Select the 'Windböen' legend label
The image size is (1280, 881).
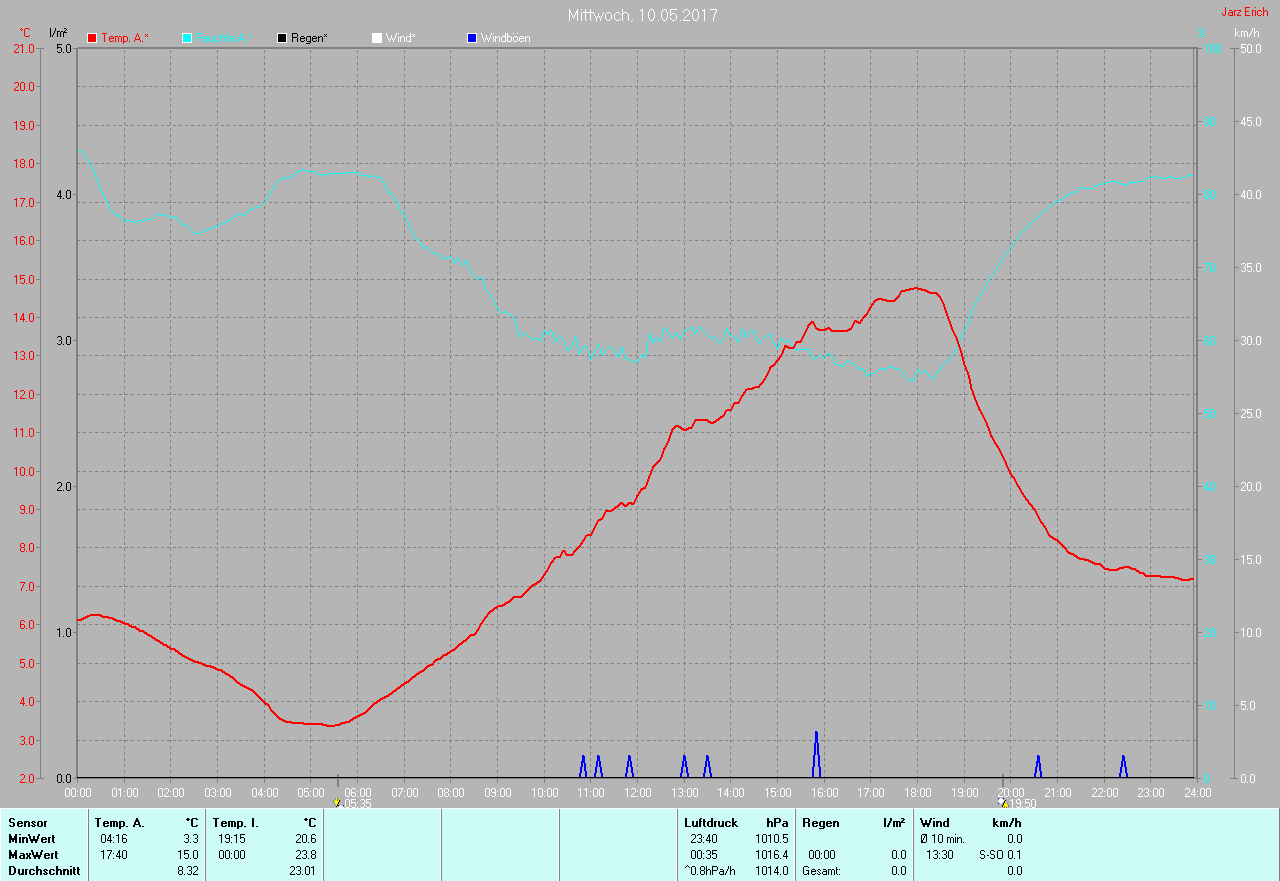506,38
